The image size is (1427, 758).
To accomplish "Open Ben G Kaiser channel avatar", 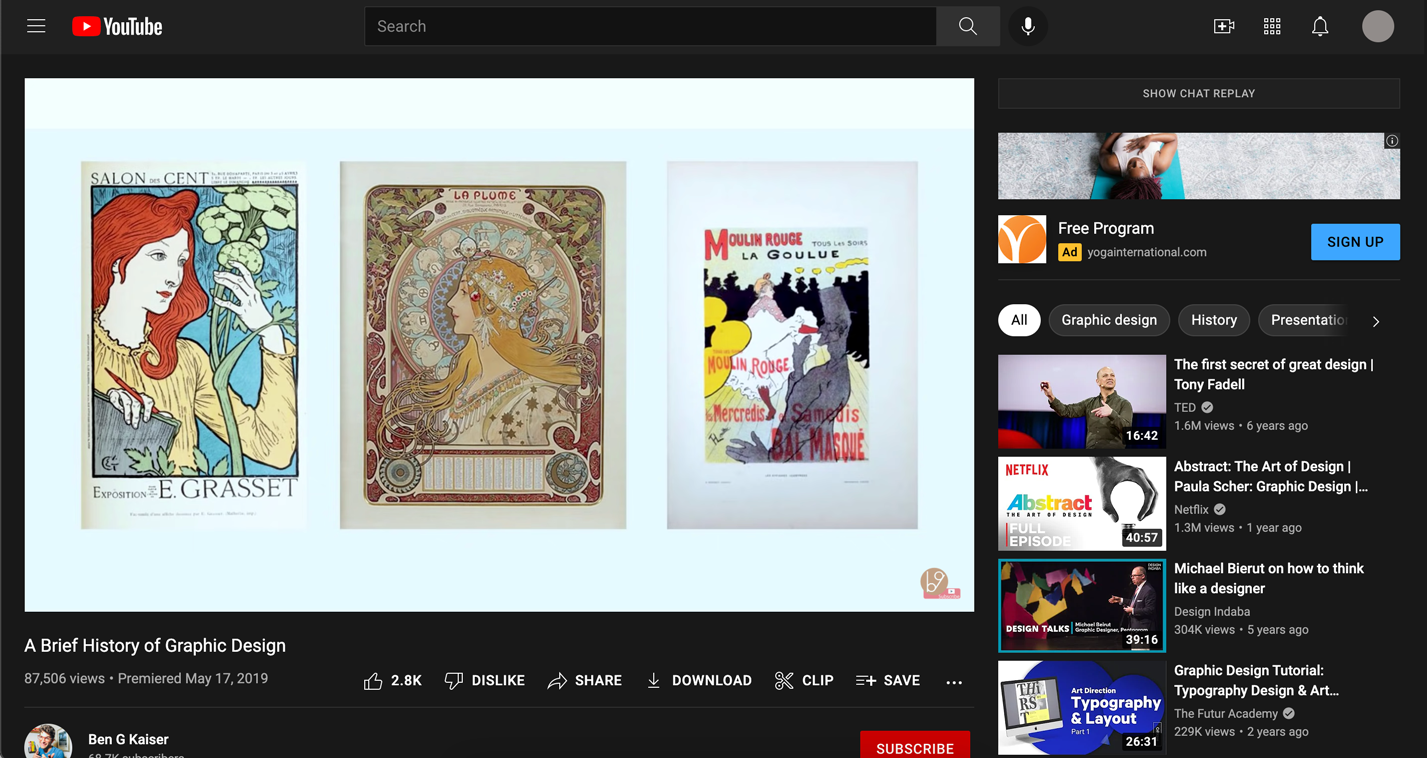I will coord(48,741).
